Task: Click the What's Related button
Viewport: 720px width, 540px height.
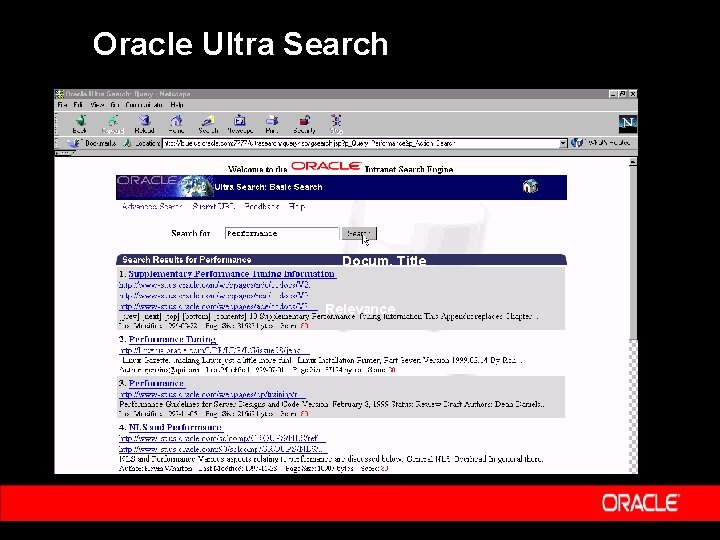Action: click(x=601, y=143)
